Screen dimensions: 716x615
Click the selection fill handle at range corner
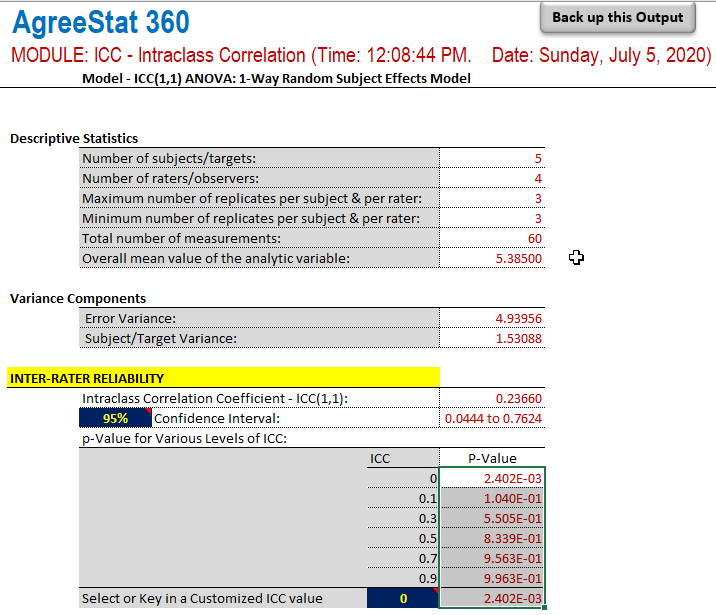pyautogui.click(x=544, y=607)
